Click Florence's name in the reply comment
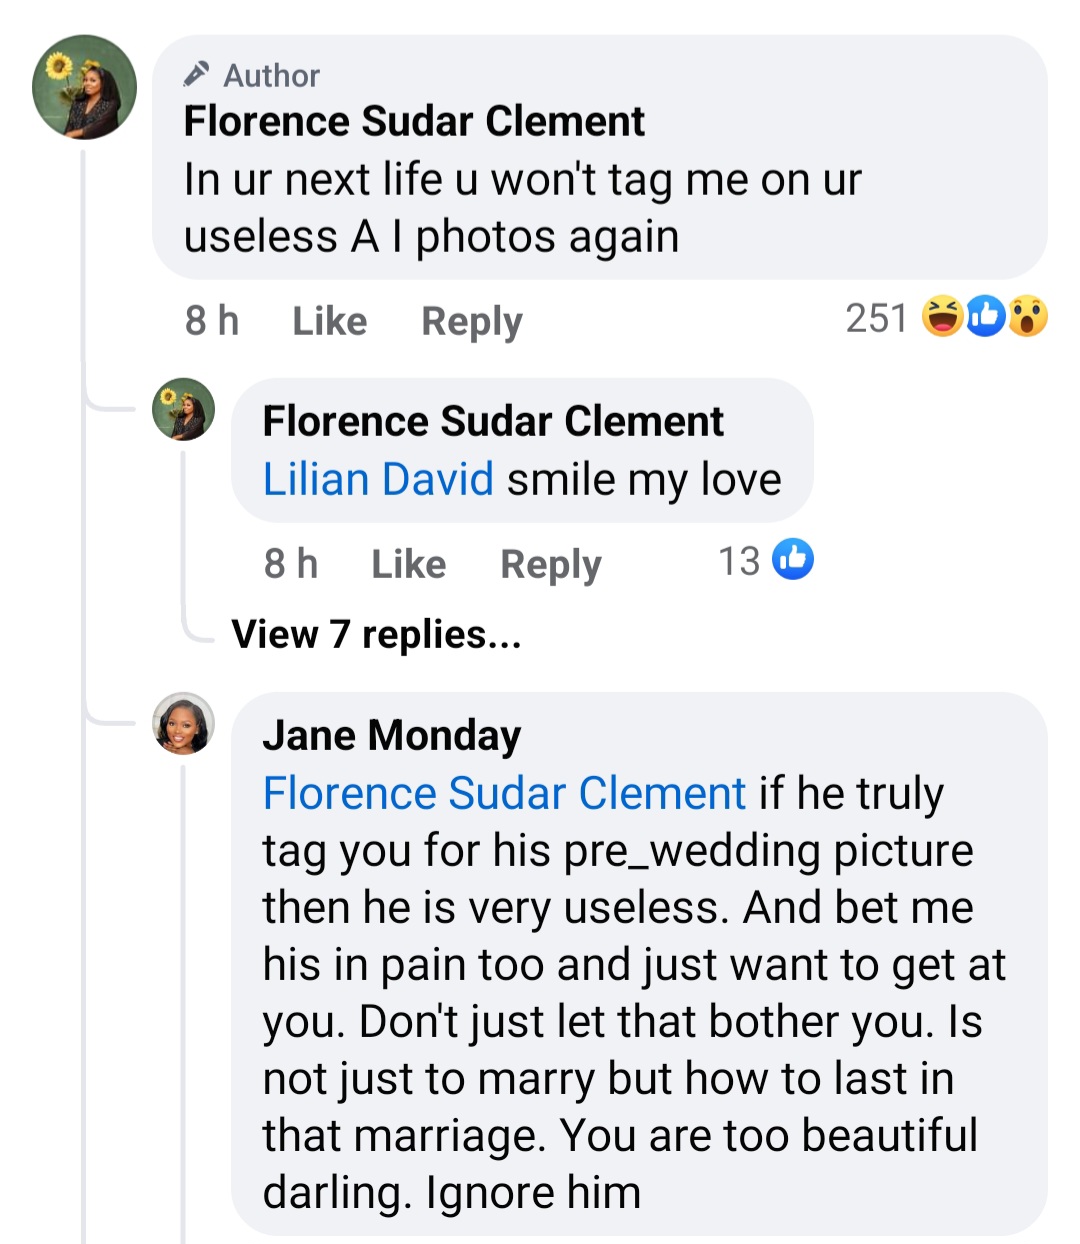The width and height of the screenshot is (1080, 1244). pos(492,421)
